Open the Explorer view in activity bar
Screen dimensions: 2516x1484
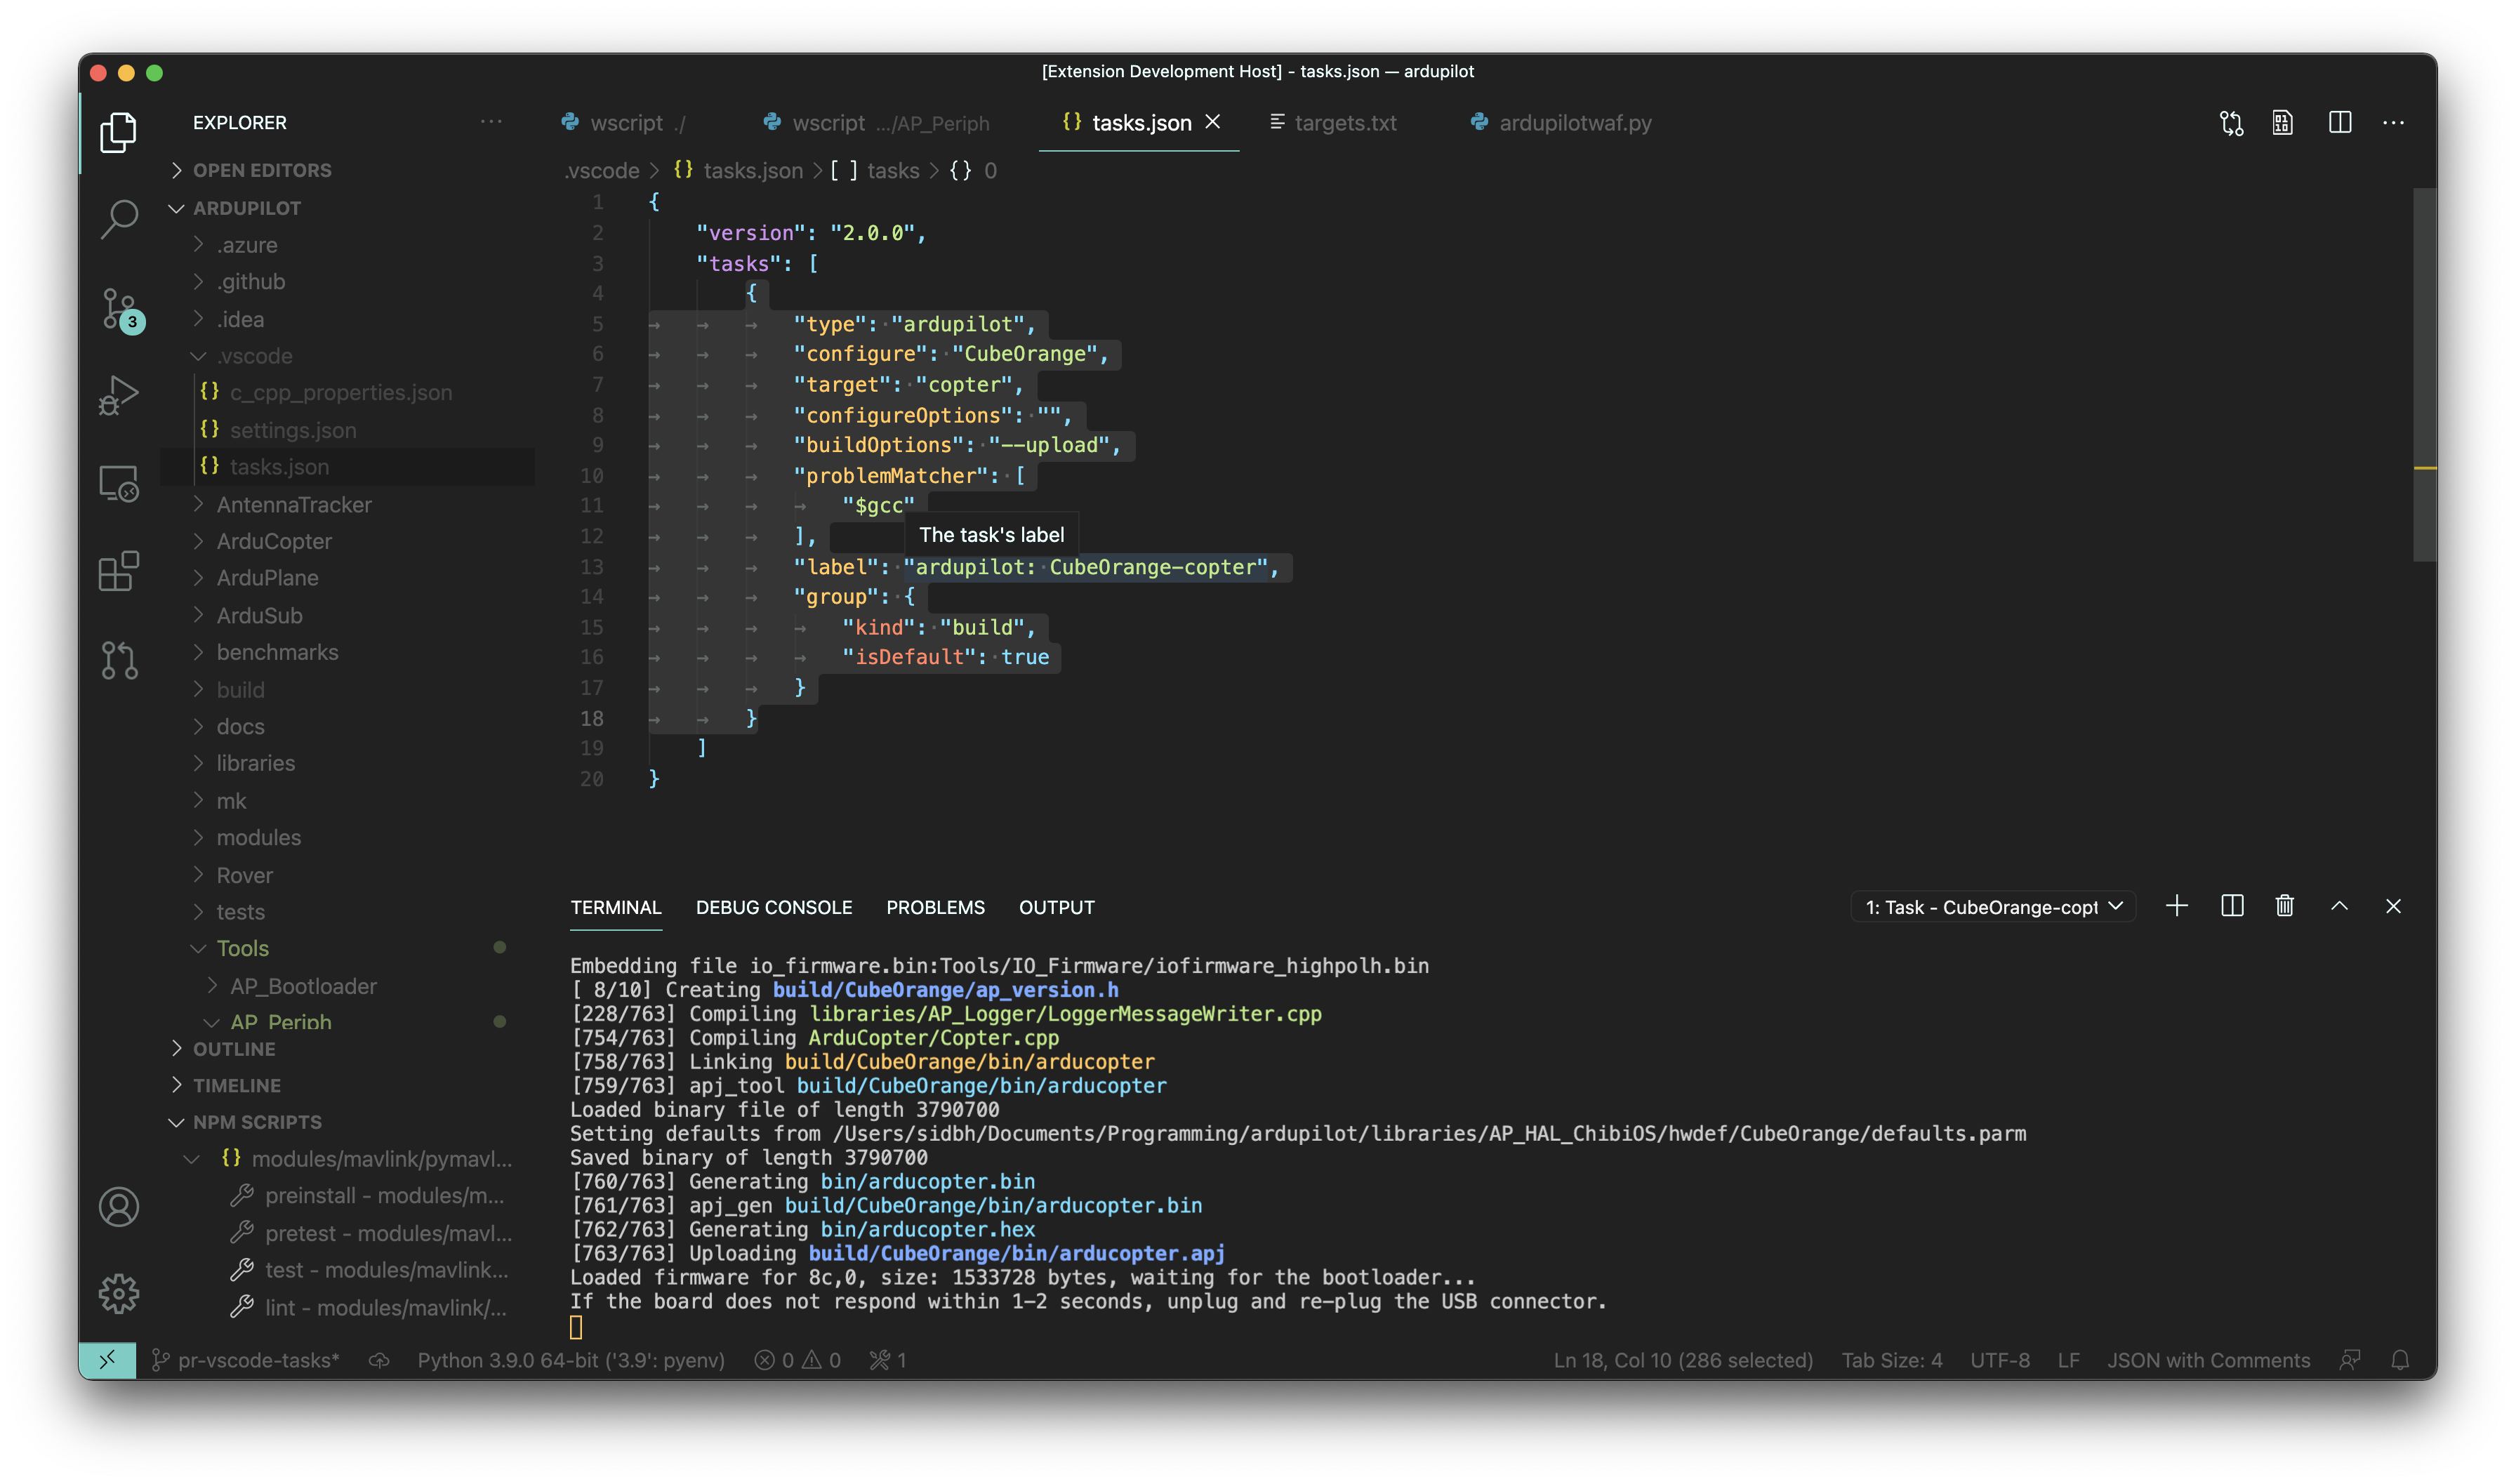pos(118,132)
